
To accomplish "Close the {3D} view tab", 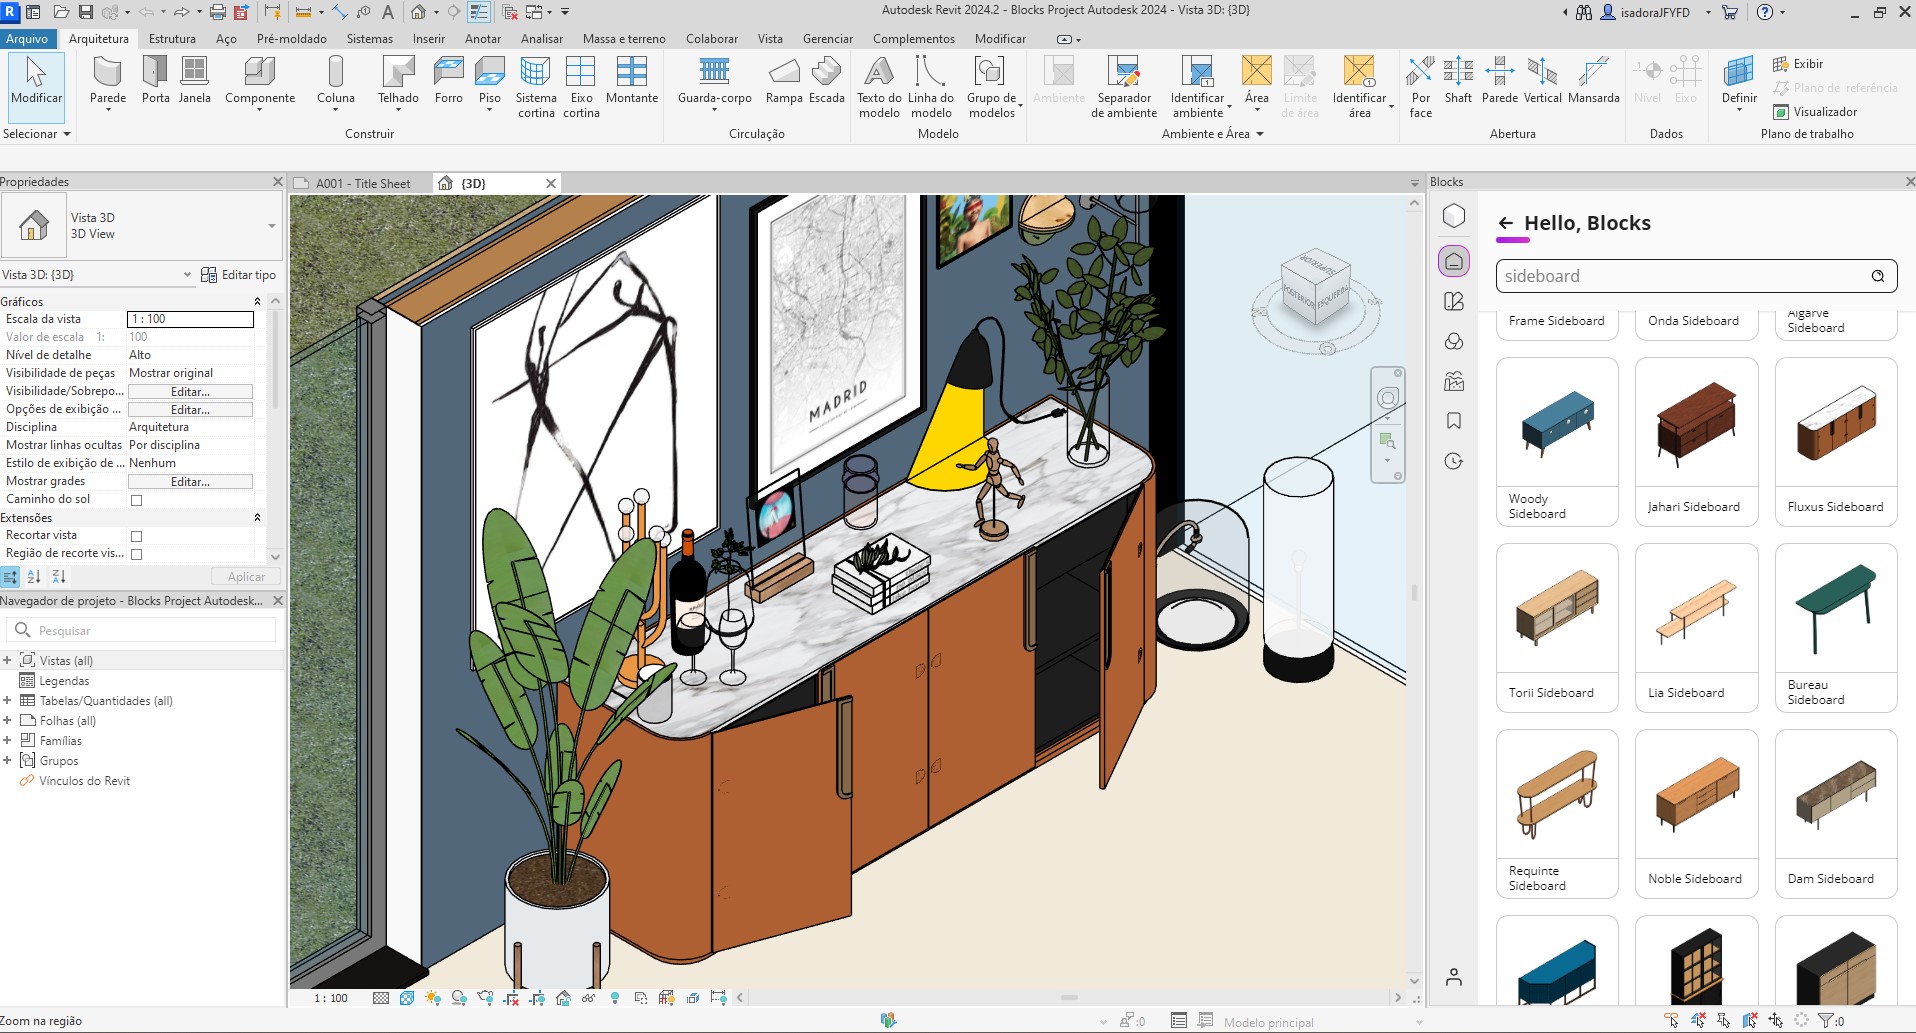I will pyautogui.click(x=550, y=184).
